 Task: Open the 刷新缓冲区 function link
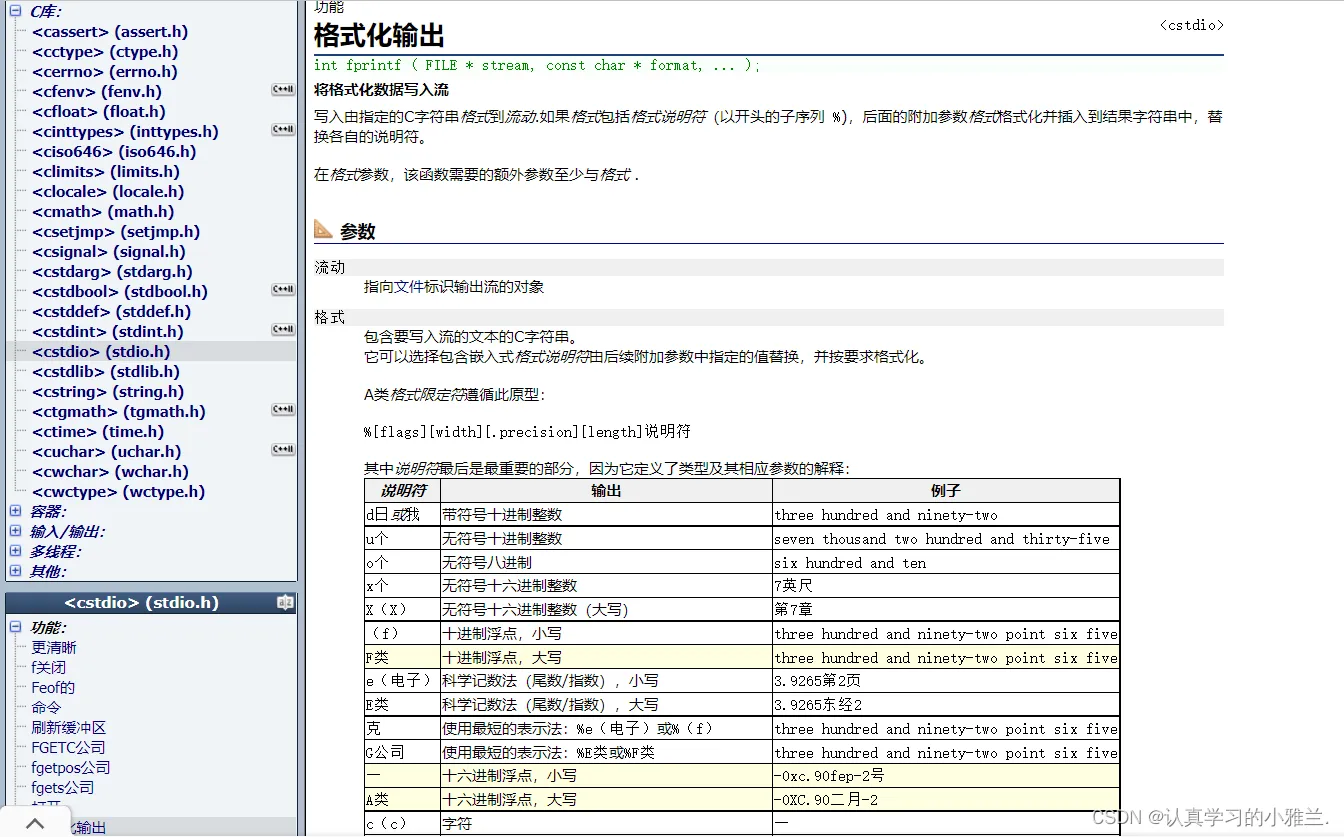(68, 727)
